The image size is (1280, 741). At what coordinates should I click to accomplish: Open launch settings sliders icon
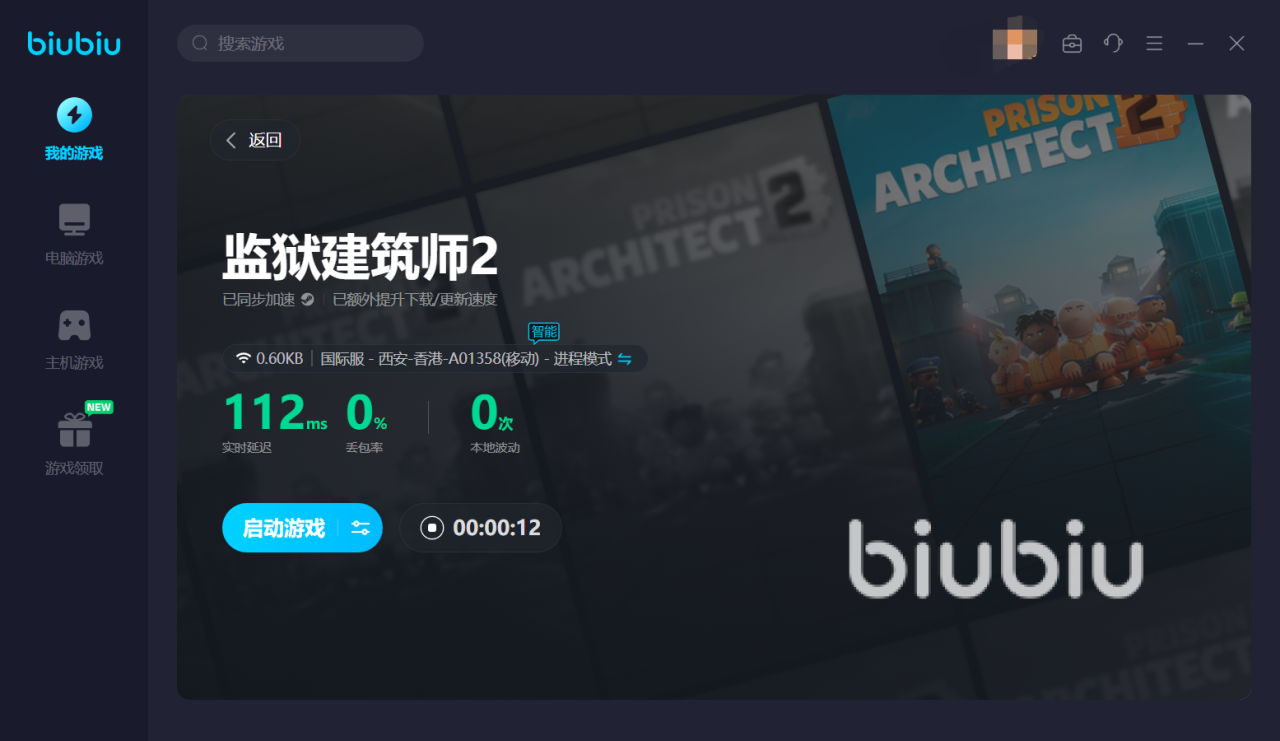tap(361, 528)
